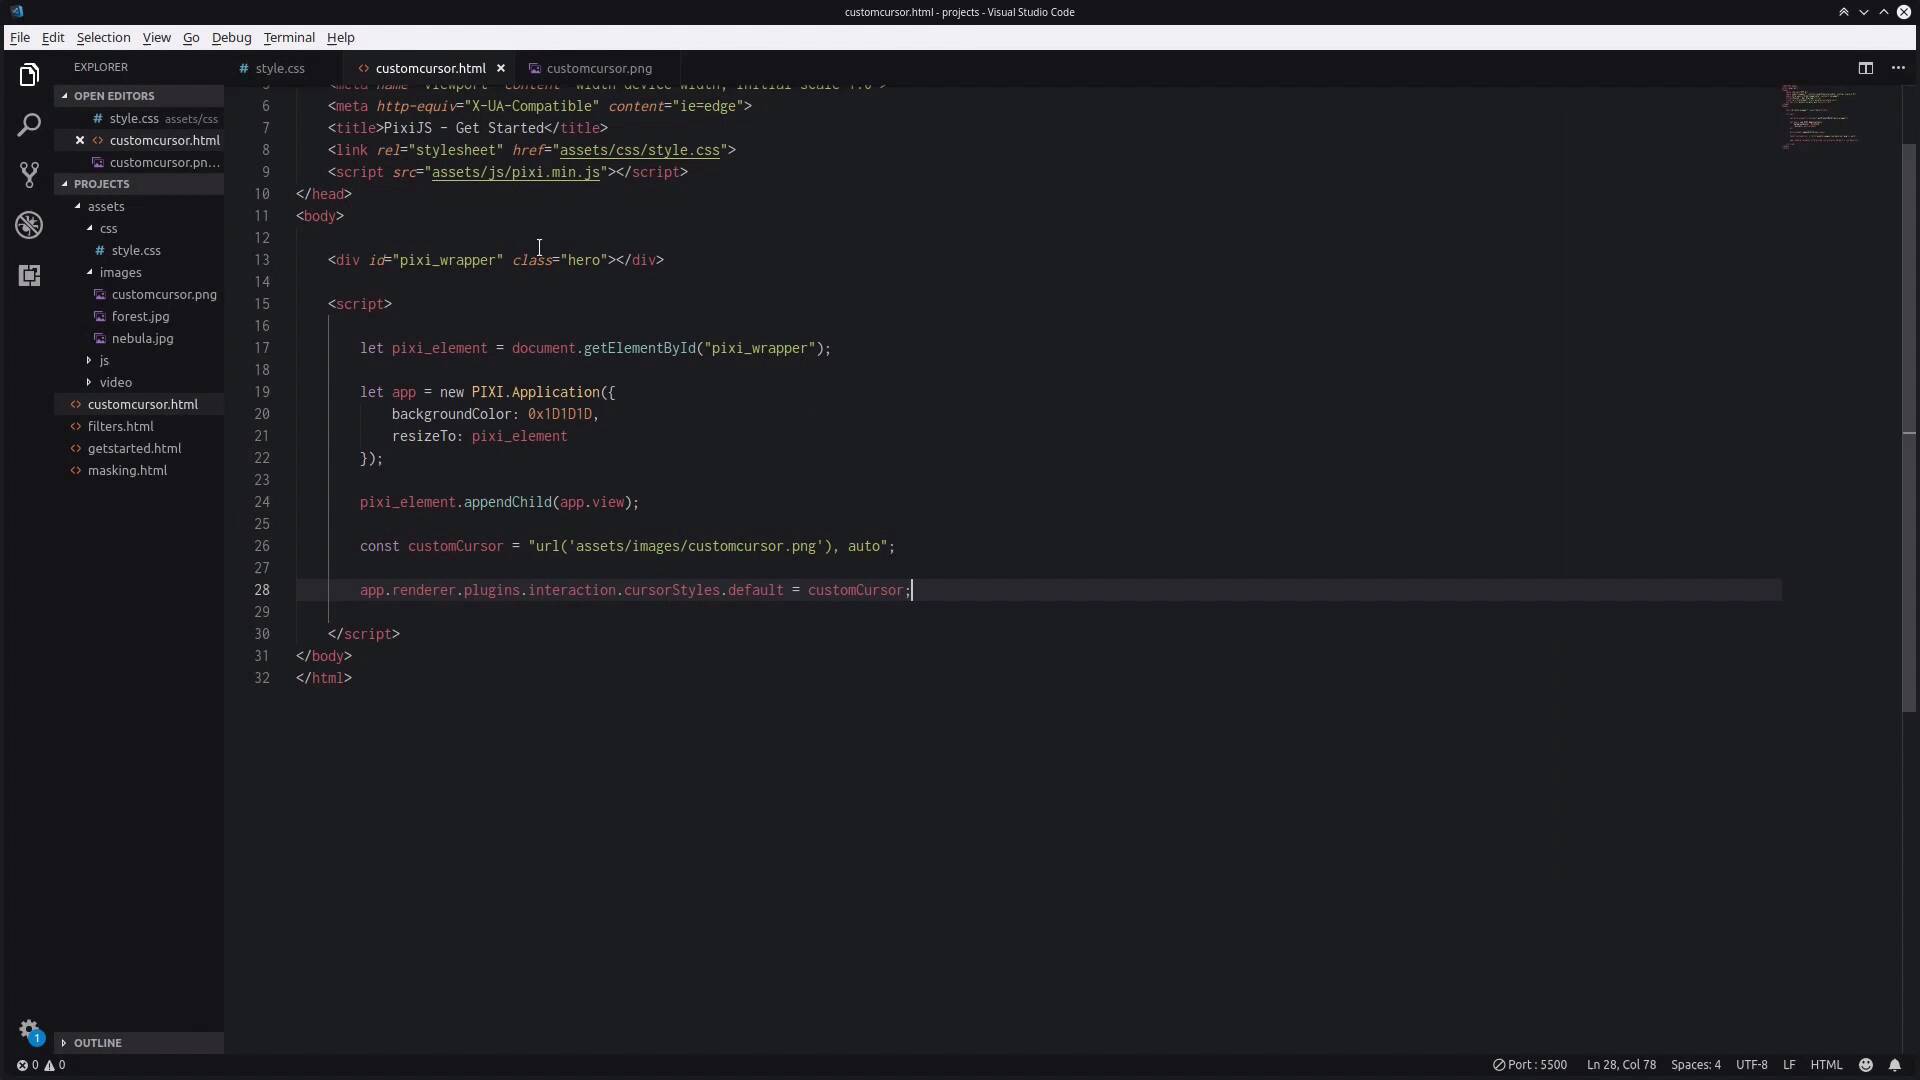
Task: Switch to the customcursor.png tab
Action: (599, 68)
